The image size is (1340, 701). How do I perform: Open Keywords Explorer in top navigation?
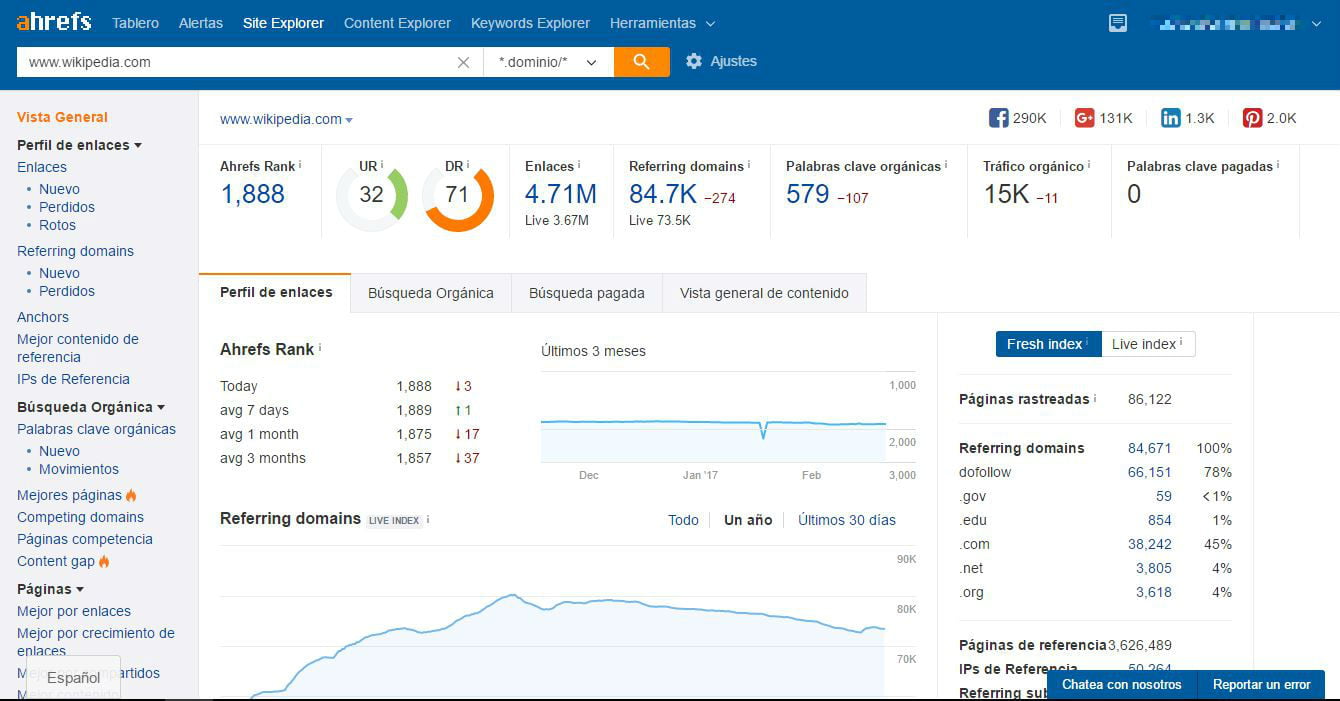coord(530,23)
